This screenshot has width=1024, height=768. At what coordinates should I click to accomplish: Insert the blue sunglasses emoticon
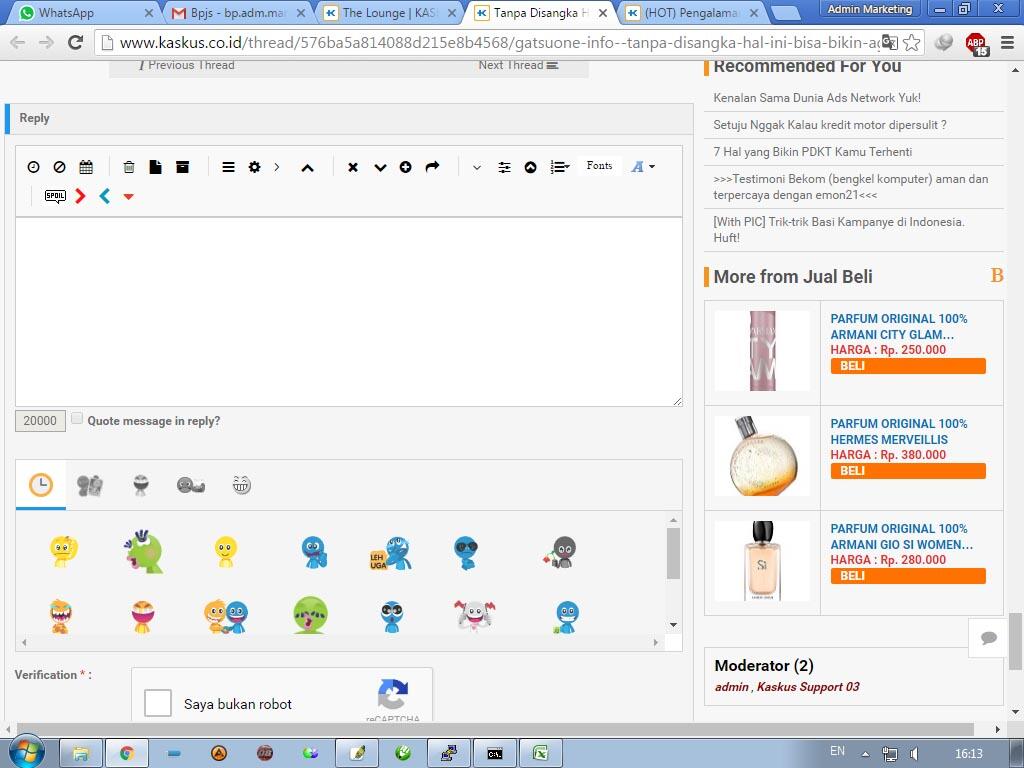[466, 552]
